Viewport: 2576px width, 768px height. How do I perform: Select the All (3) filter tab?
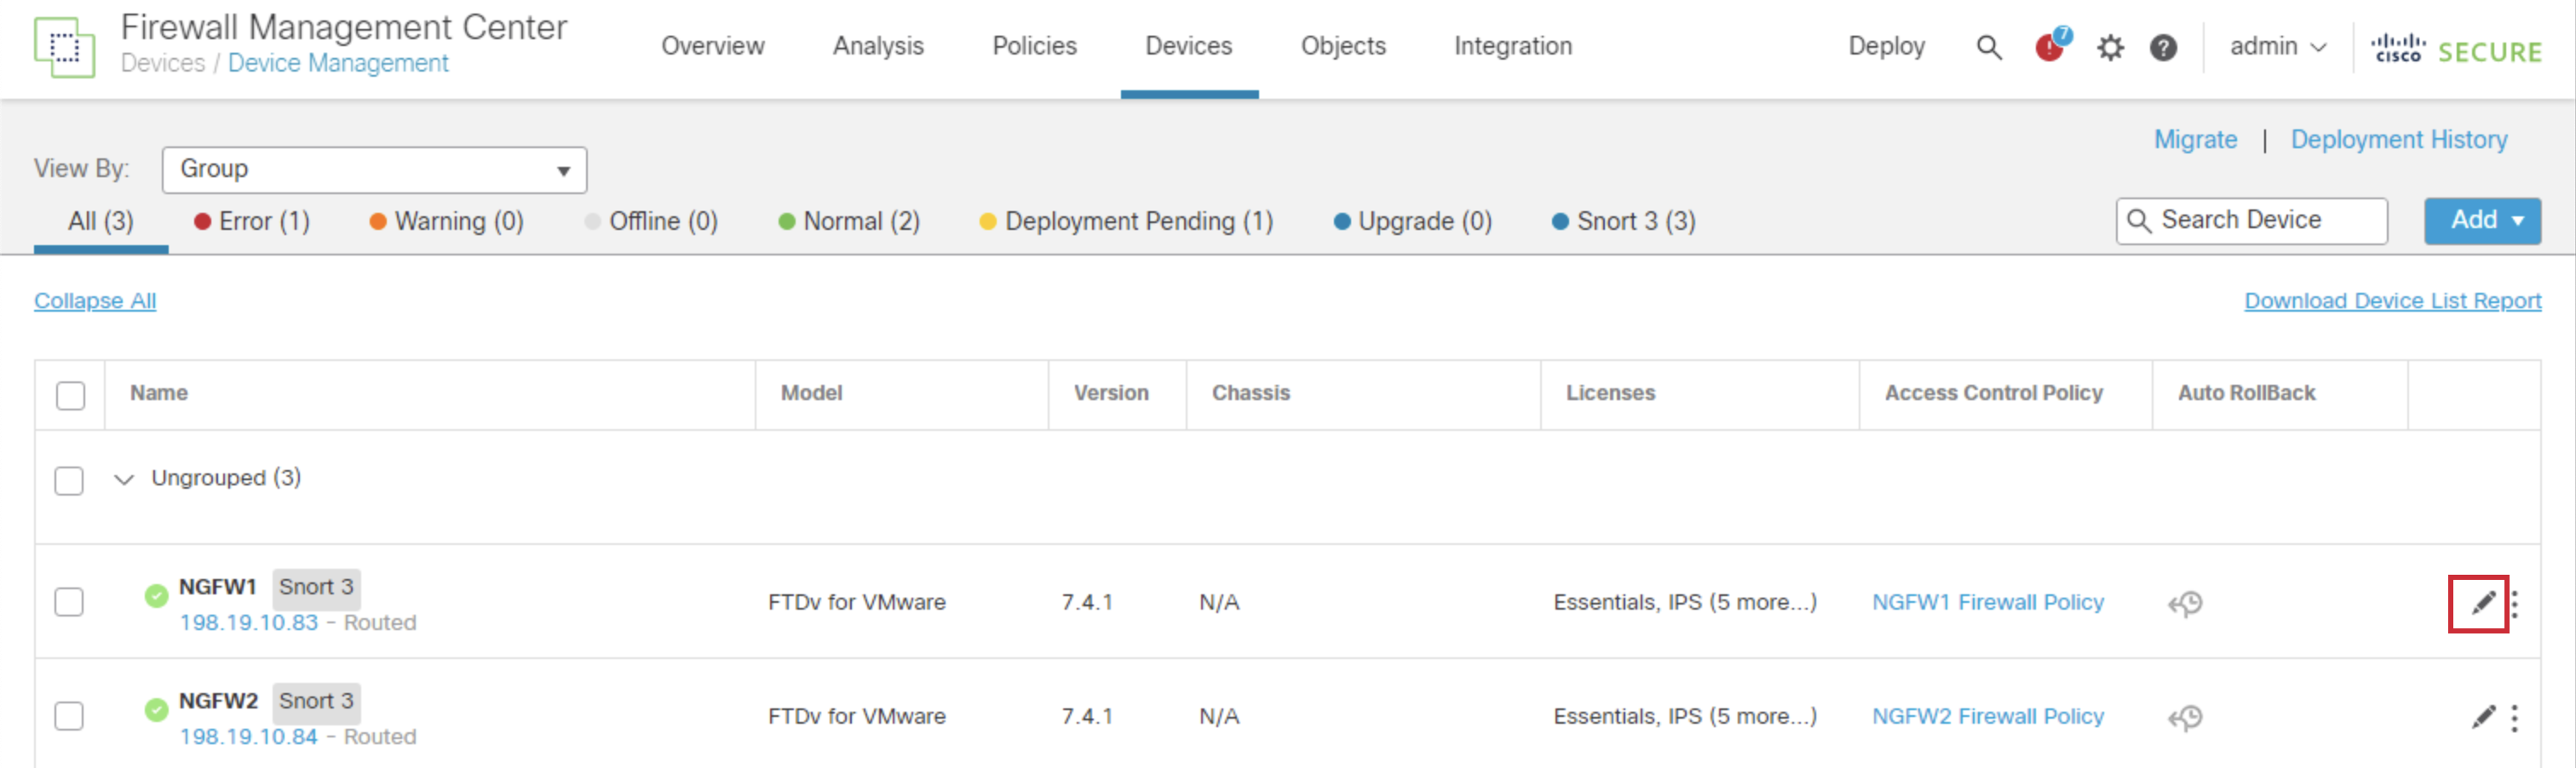(100, 221)
